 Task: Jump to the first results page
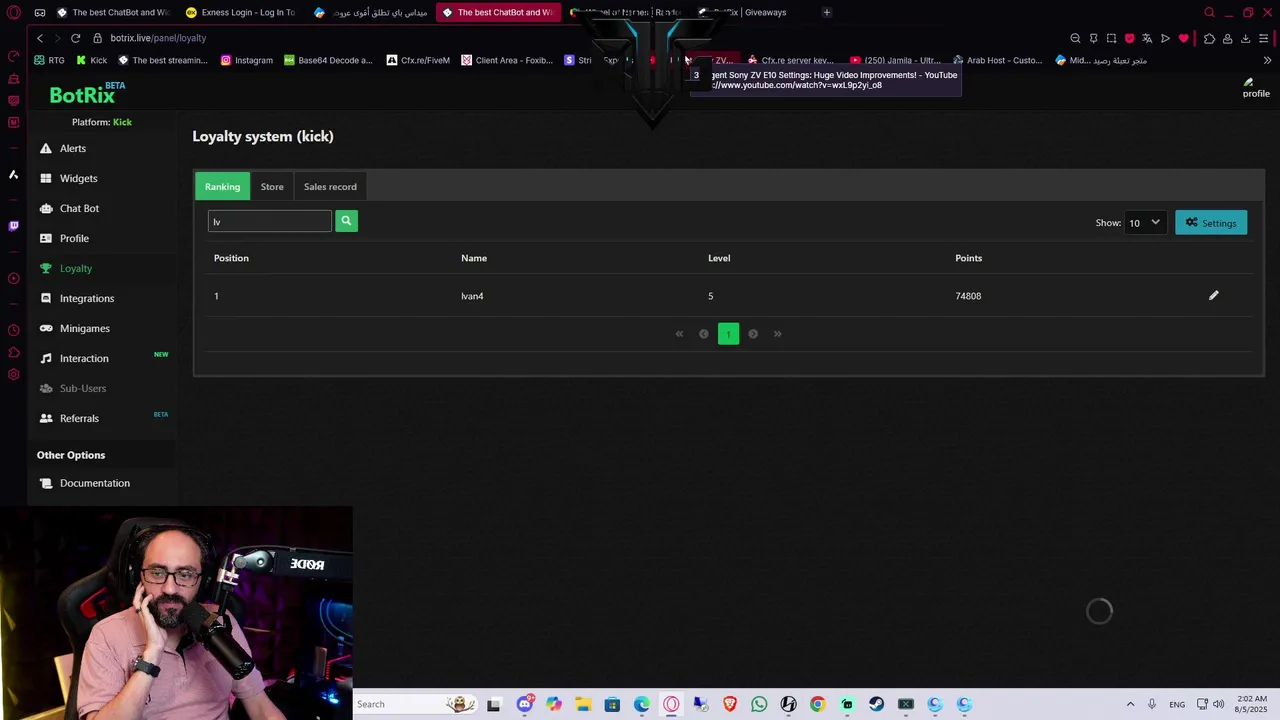(x=679, y=334)
